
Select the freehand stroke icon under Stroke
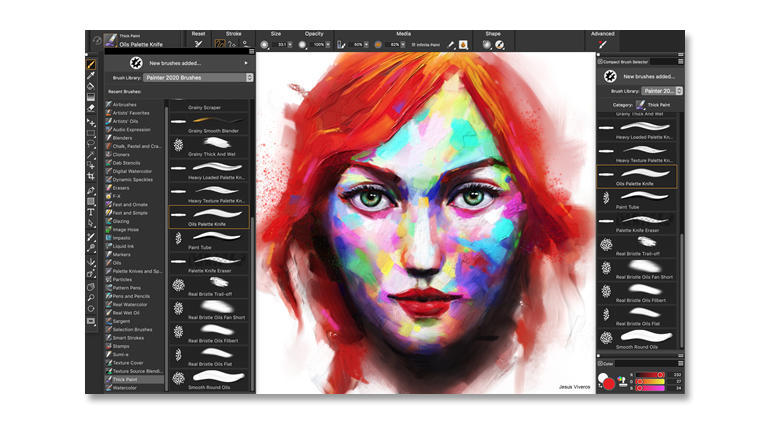click(220, 44)
